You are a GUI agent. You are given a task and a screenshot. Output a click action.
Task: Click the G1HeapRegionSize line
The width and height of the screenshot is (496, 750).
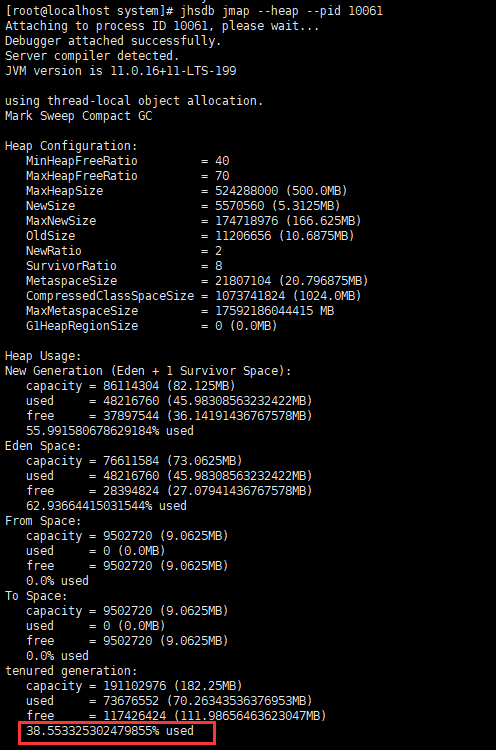pos(152,326)
